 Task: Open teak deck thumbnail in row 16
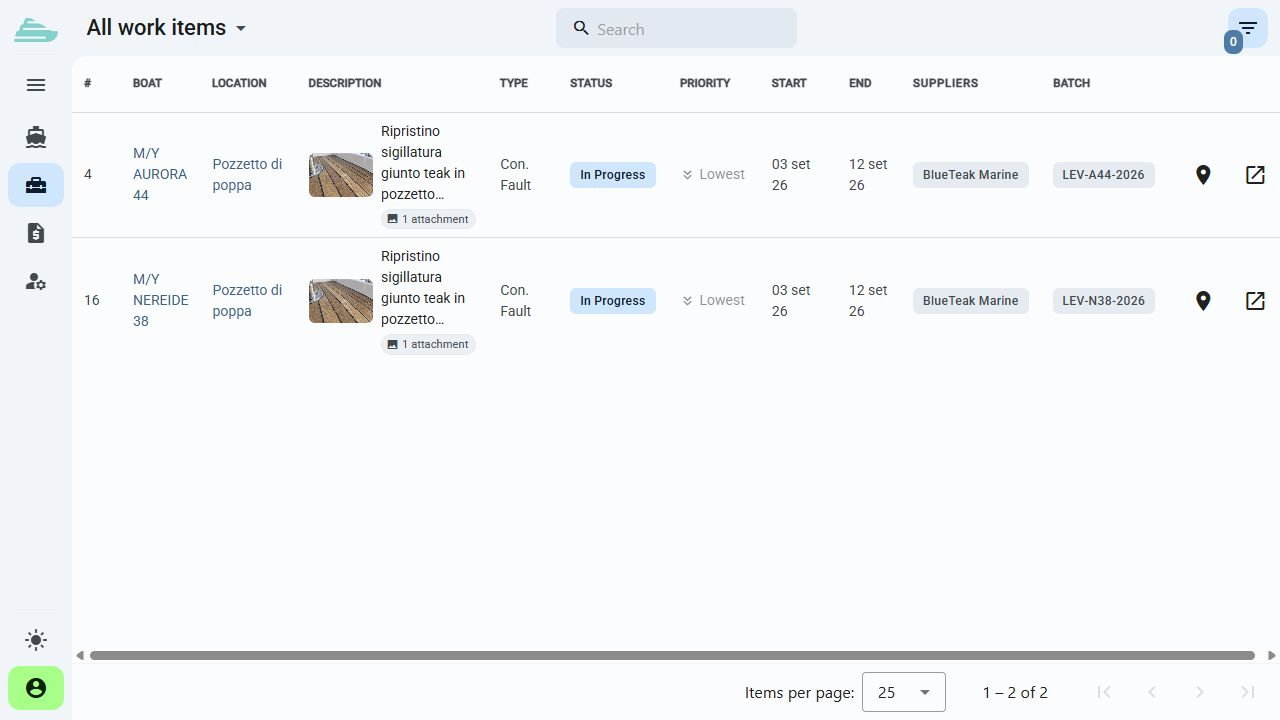[341, 301]
